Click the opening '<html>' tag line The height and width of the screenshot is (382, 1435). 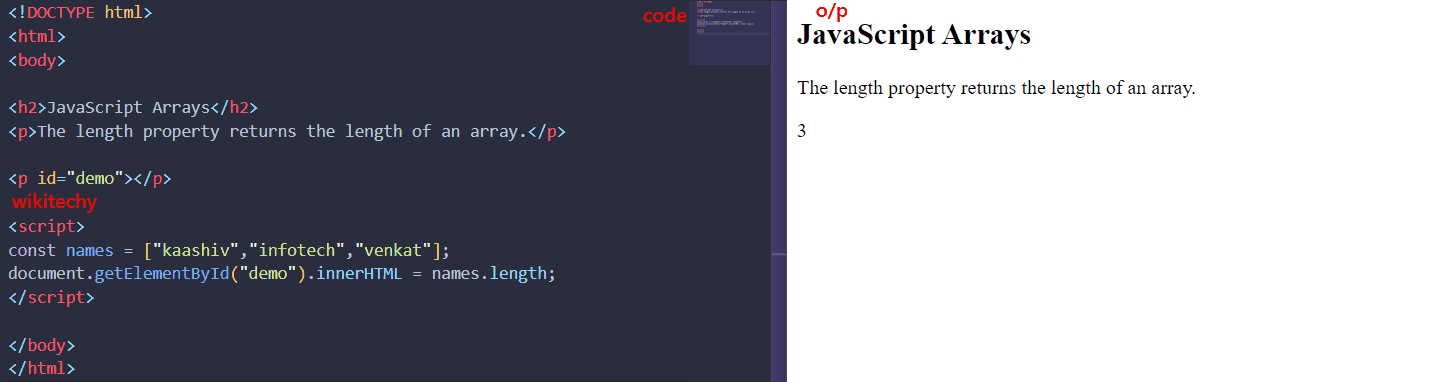(x=37, y=37)
